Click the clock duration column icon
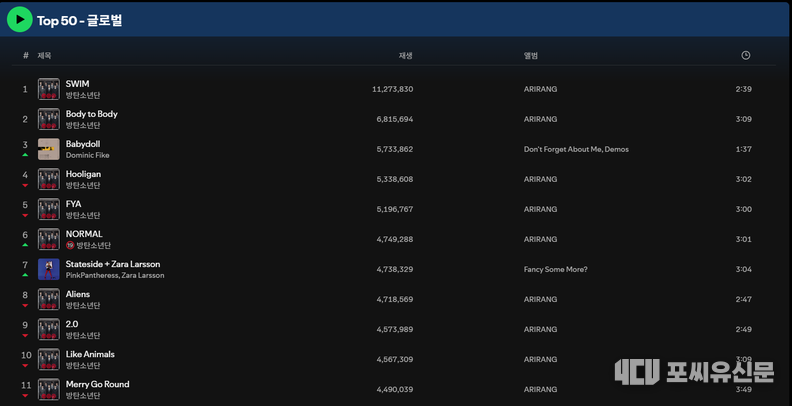The image size is (792, 406). [745, 55]
